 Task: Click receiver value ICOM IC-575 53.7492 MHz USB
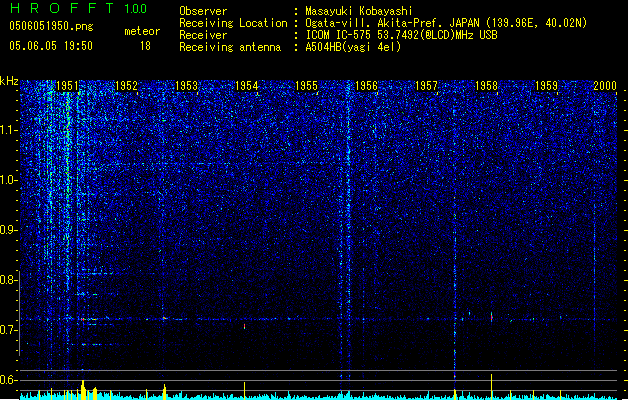pos(401,35)
